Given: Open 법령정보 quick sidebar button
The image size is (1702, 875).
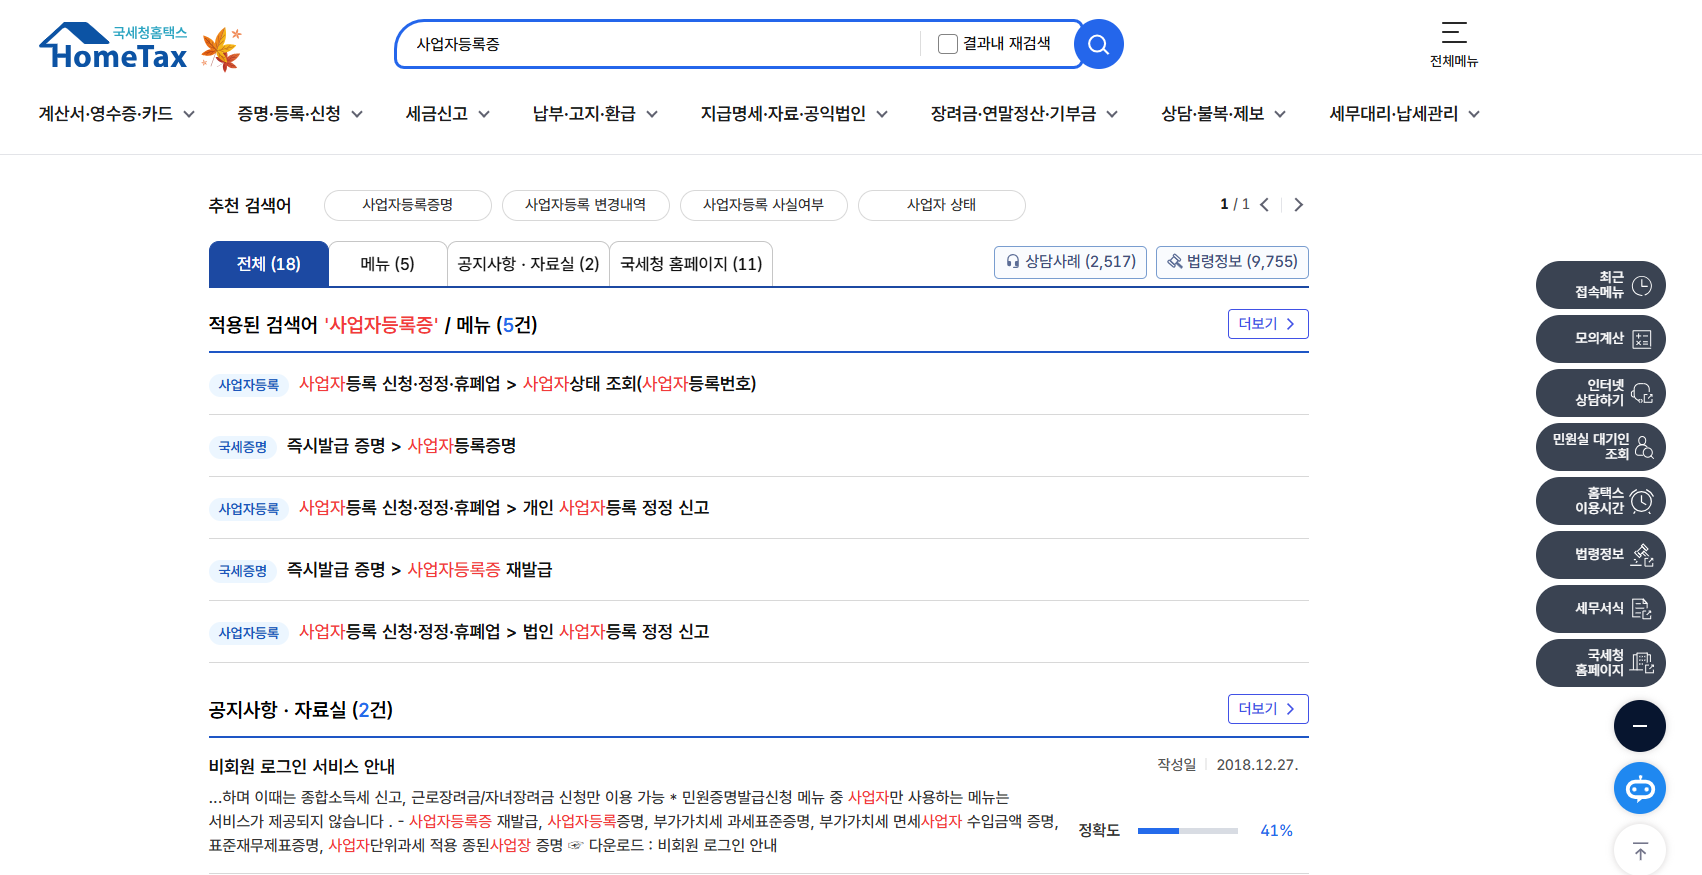Looking at the screenshot, I should click(x=1600, y=555).
